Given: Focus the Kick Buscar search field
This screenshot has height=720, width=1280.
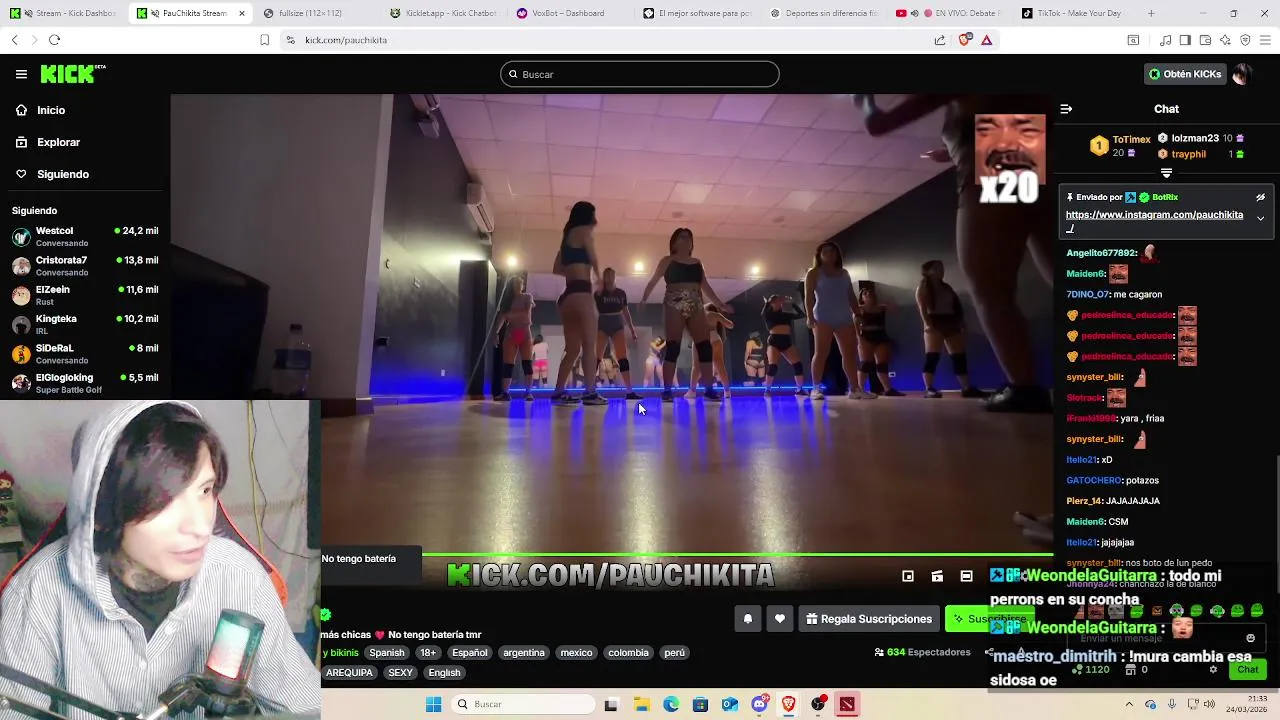Looking at the screenshot, I should tap(640, 74).
